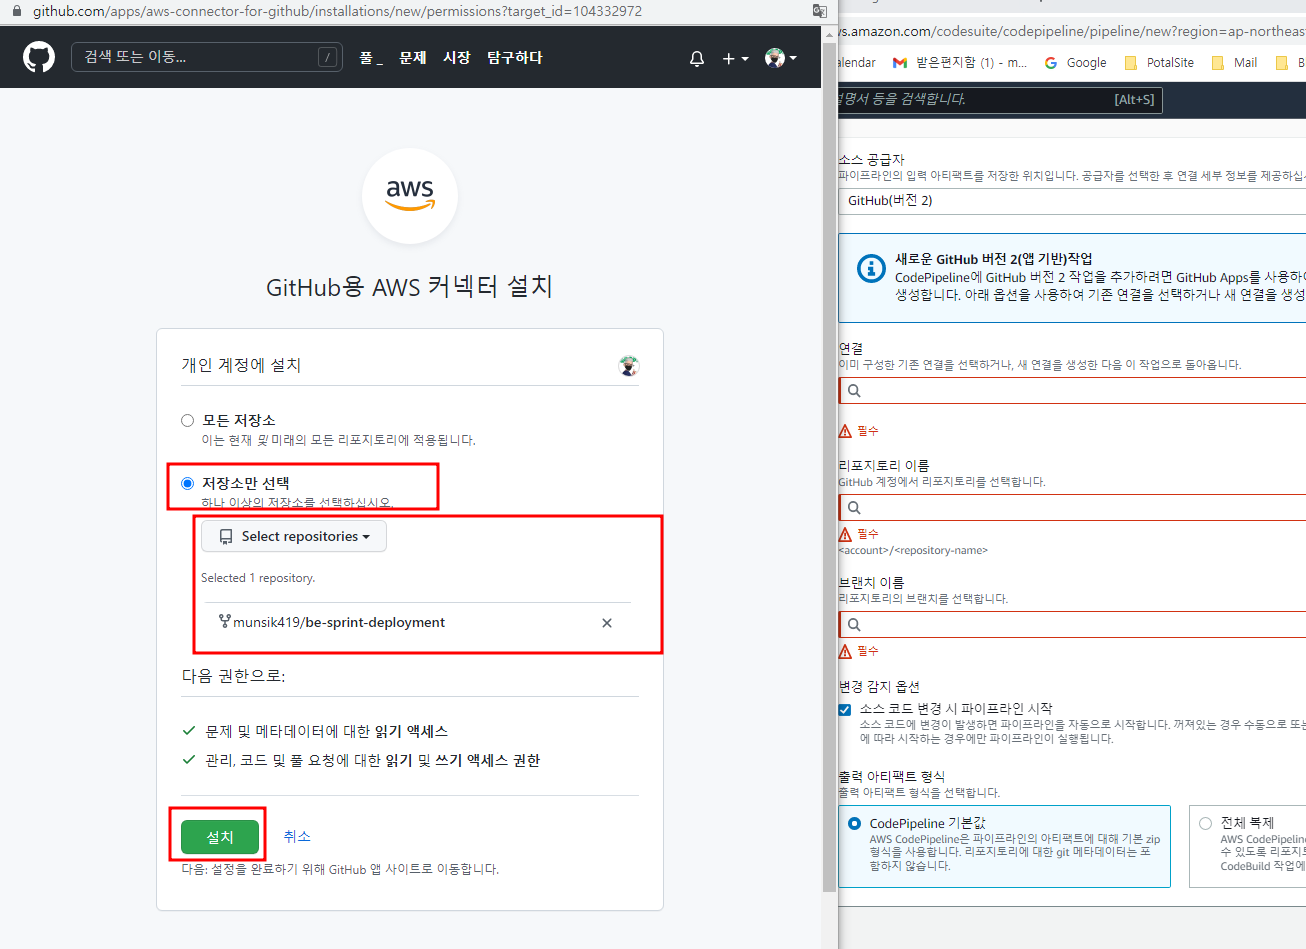1306x949 pixels.
Task: Click the GitHub page URL address
Action: tap(337, 11)
